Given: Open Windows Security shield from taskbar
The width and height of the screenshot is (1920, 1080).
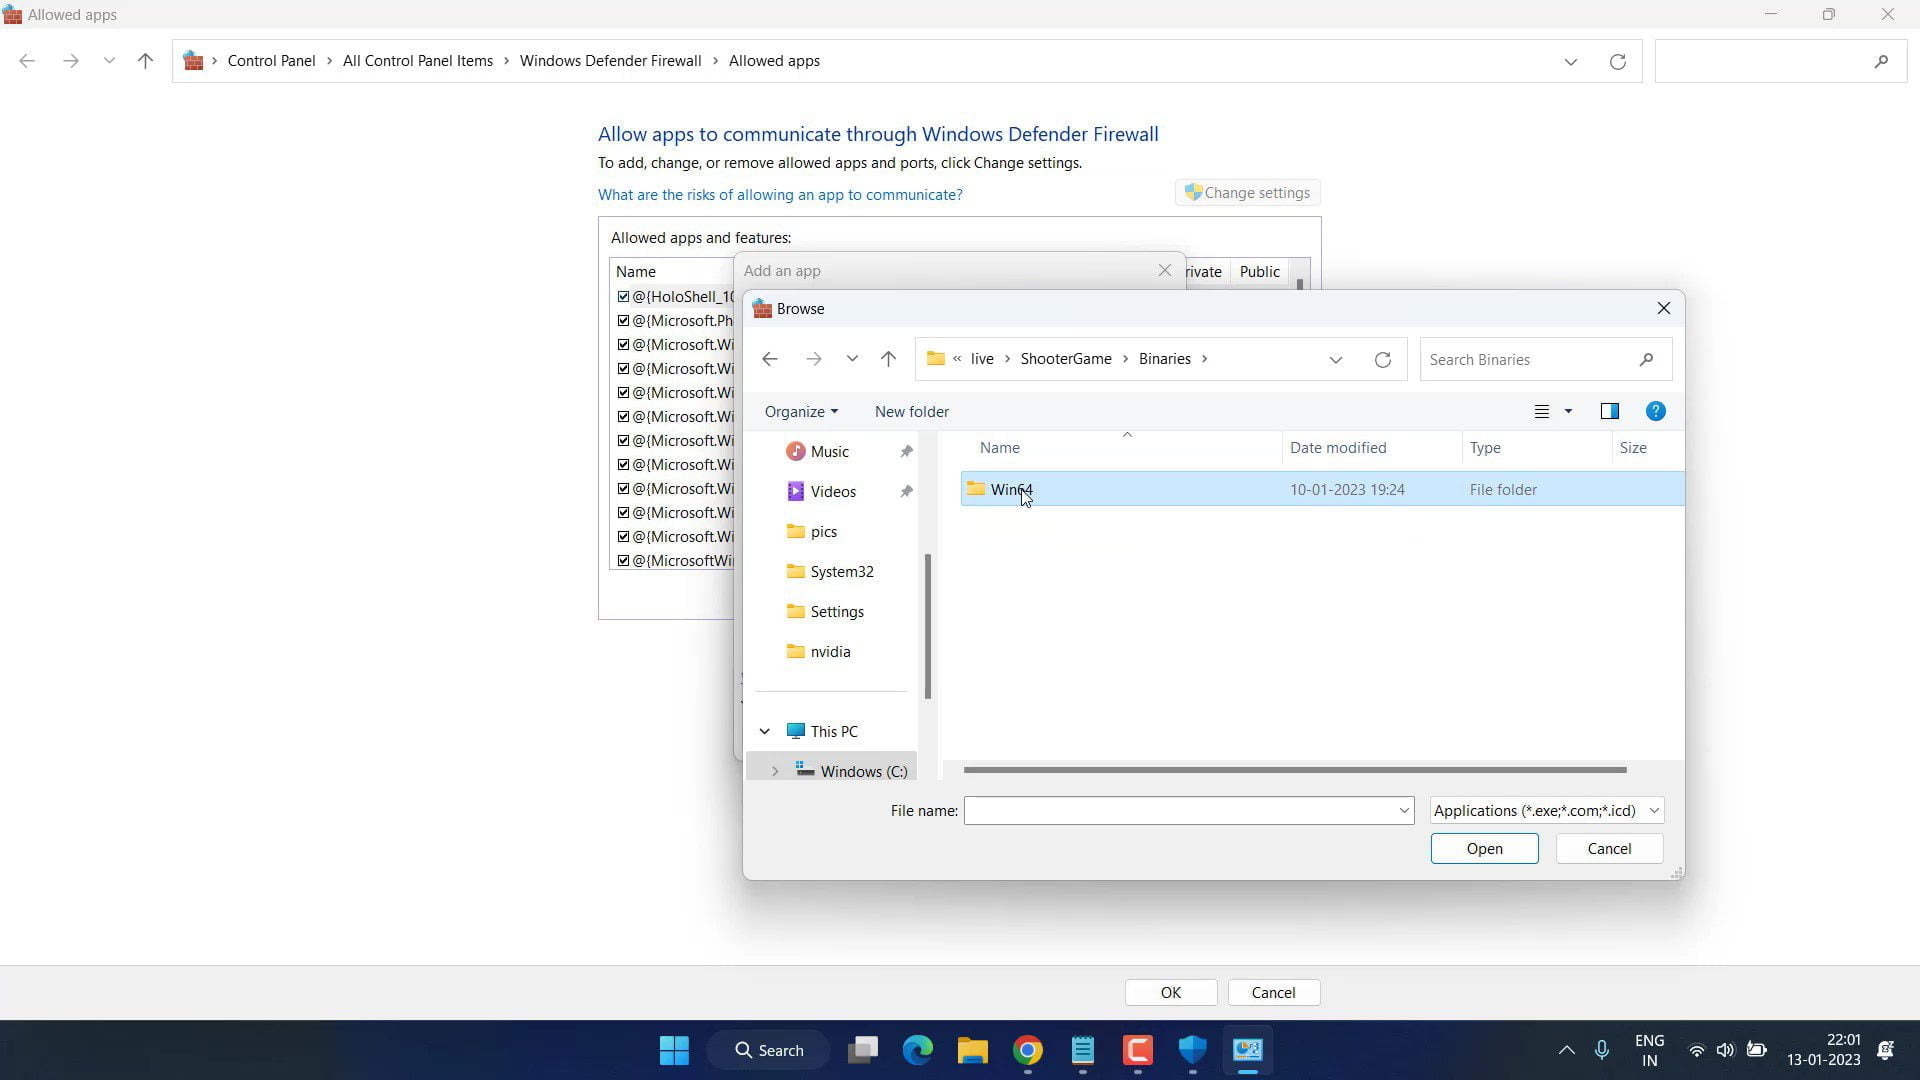Looking at the screenshot, I should tap(1192, 1050).
